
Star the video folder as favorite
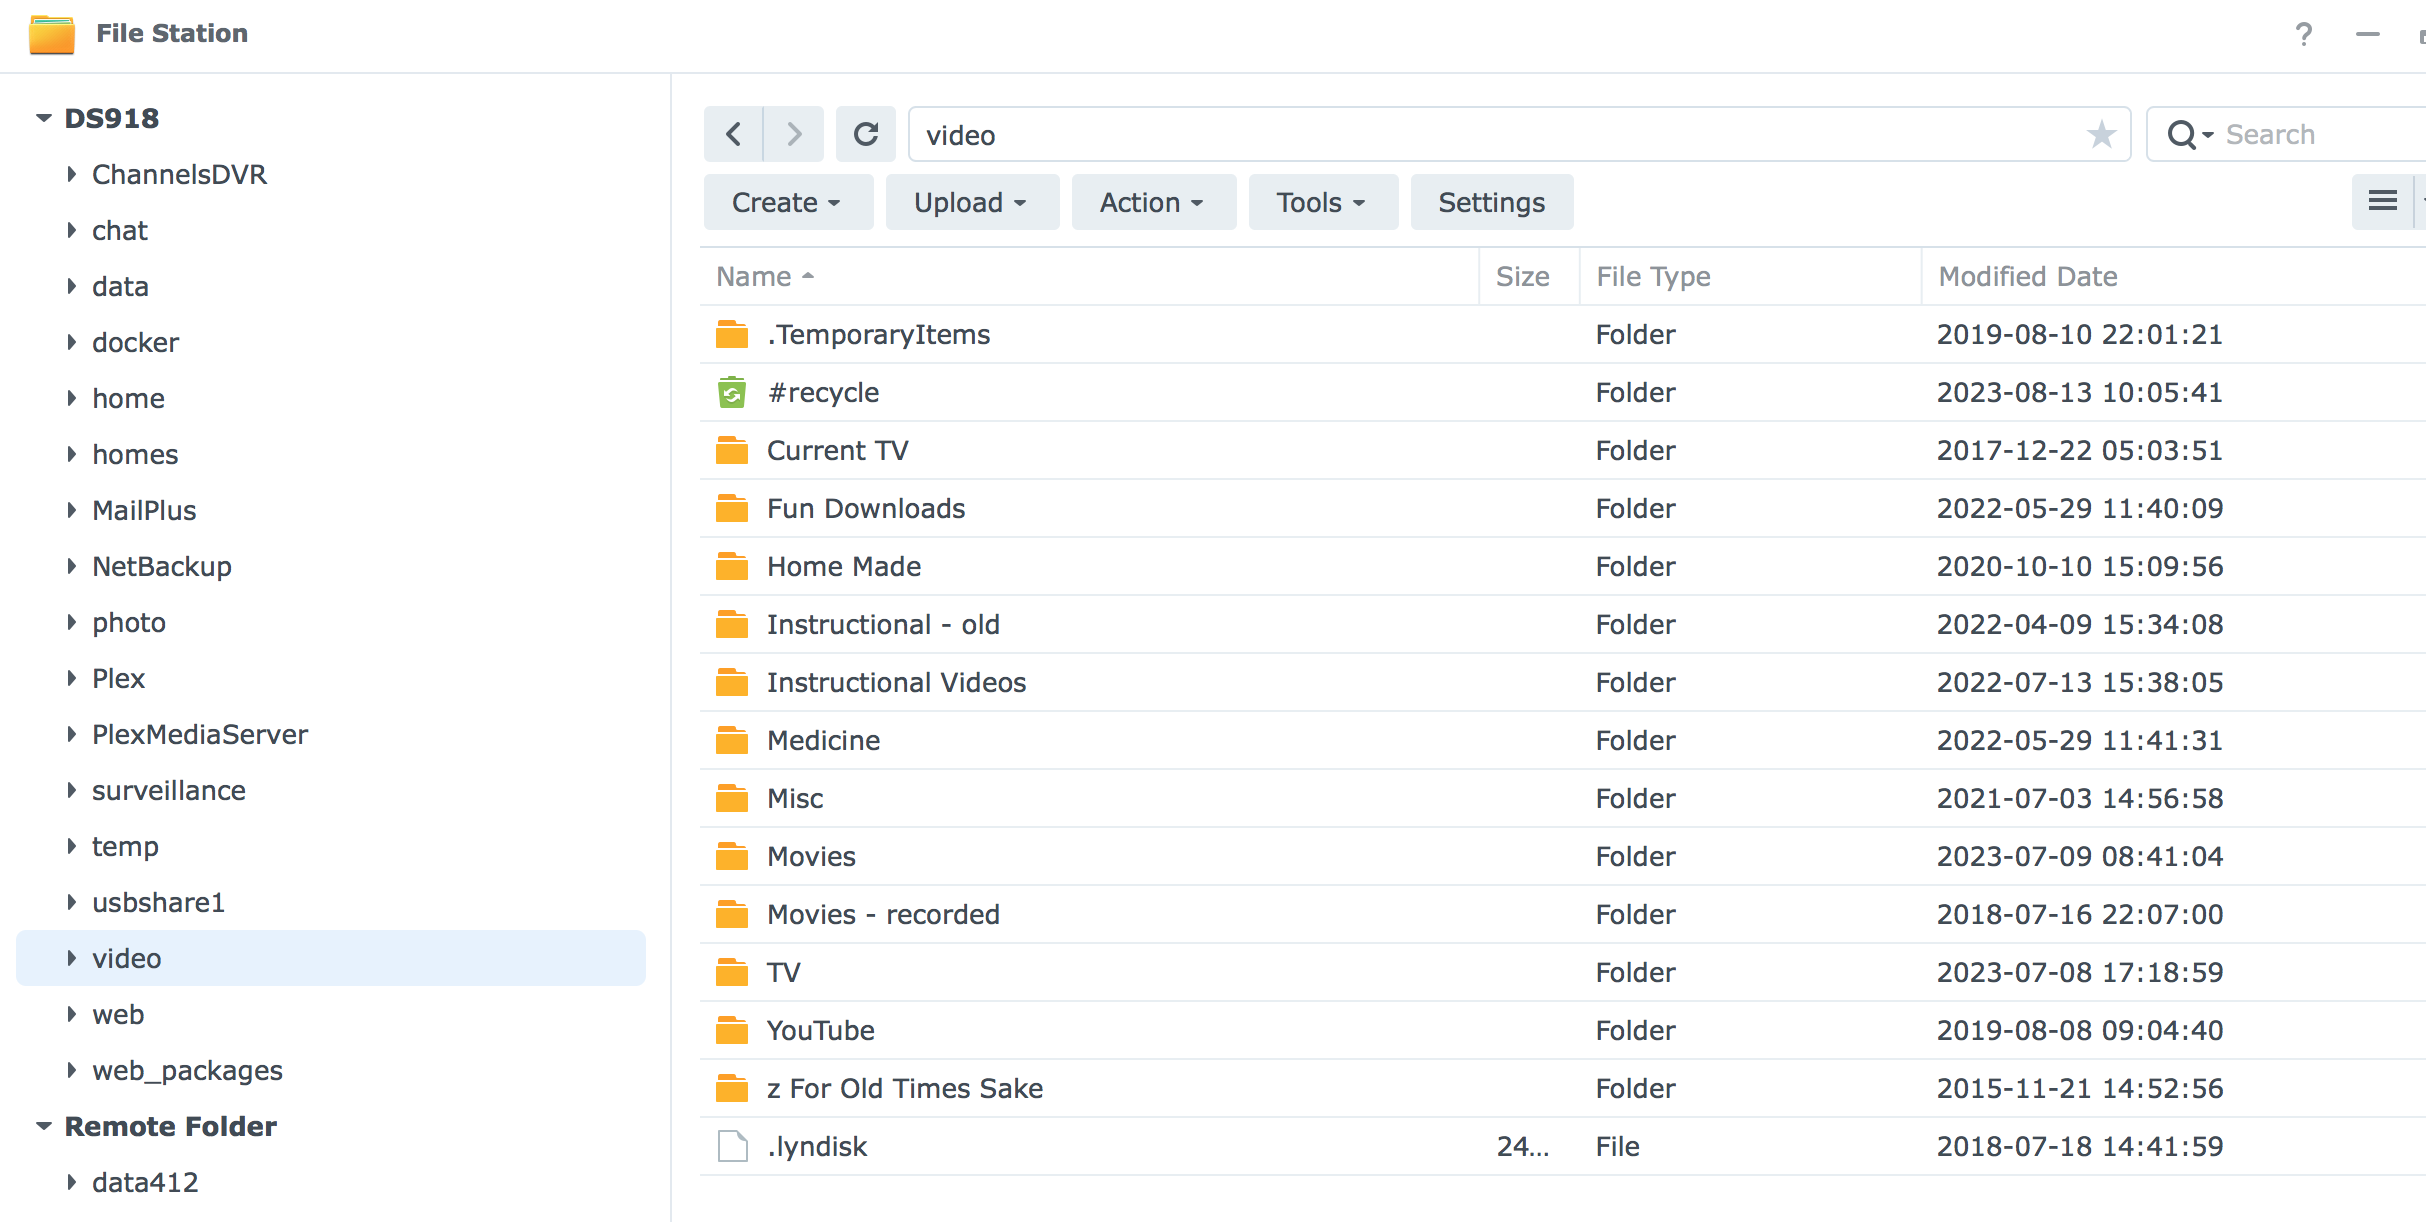pyautogui.click(x=2101, y=134)
